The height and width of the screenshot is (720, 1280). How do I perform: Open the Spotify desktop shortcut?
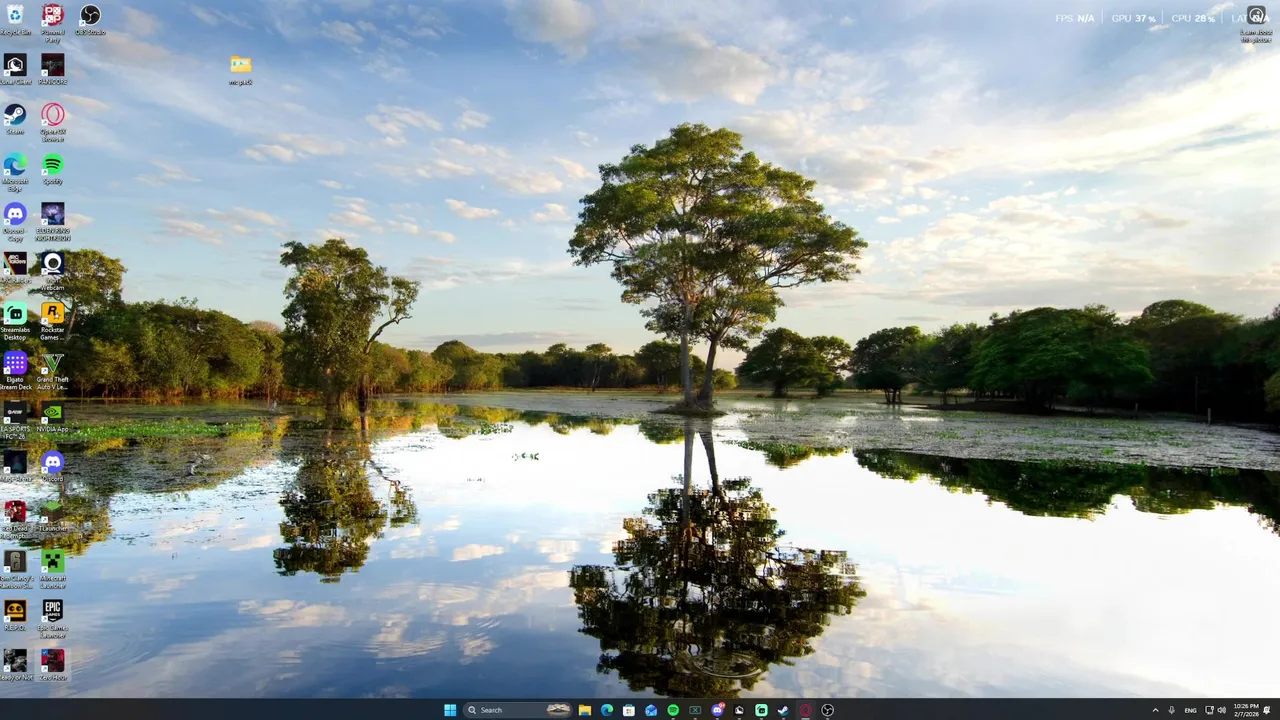(x=53, y=169)
